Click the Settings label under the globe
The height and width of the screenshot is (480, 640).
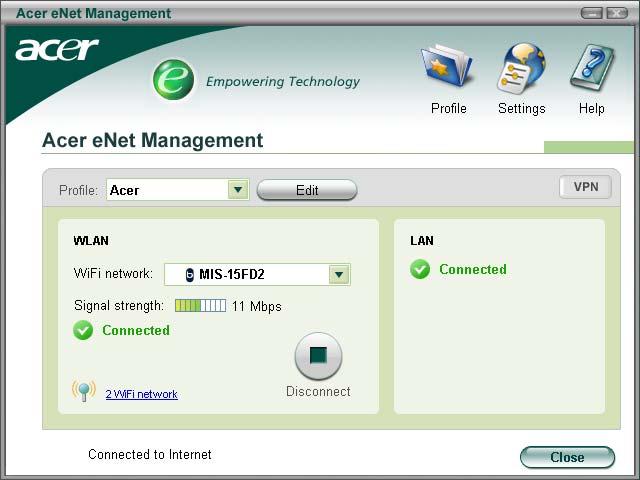click(522, 109)
